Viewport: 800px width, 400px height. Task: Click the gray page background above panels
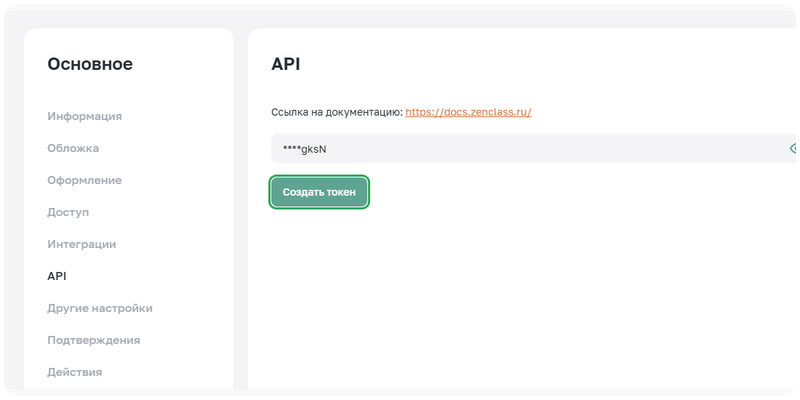click(400, 14)
